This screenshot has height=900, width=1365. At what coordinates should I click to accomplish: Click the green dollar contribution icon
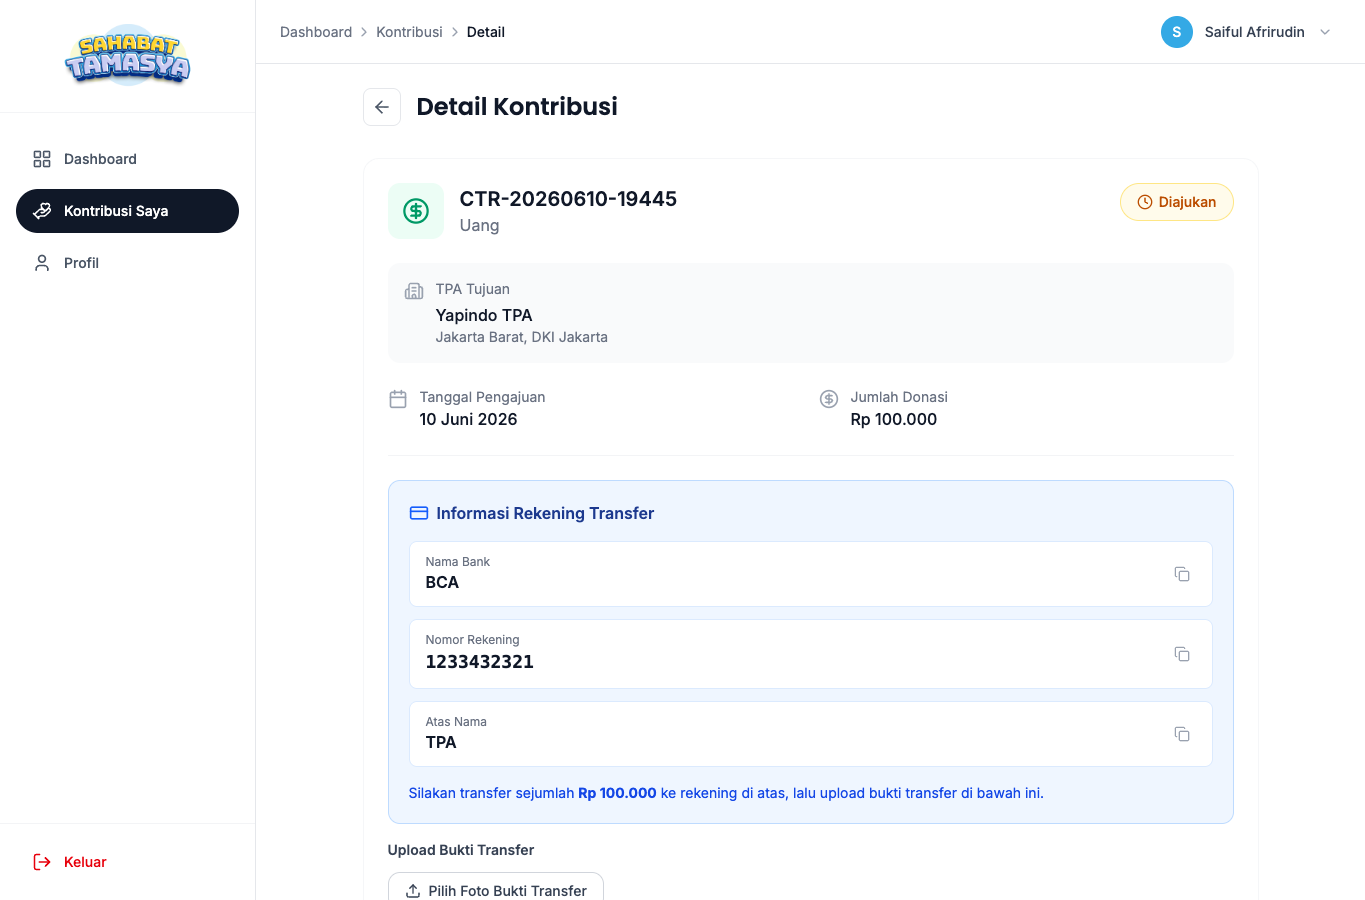(416, 211)
